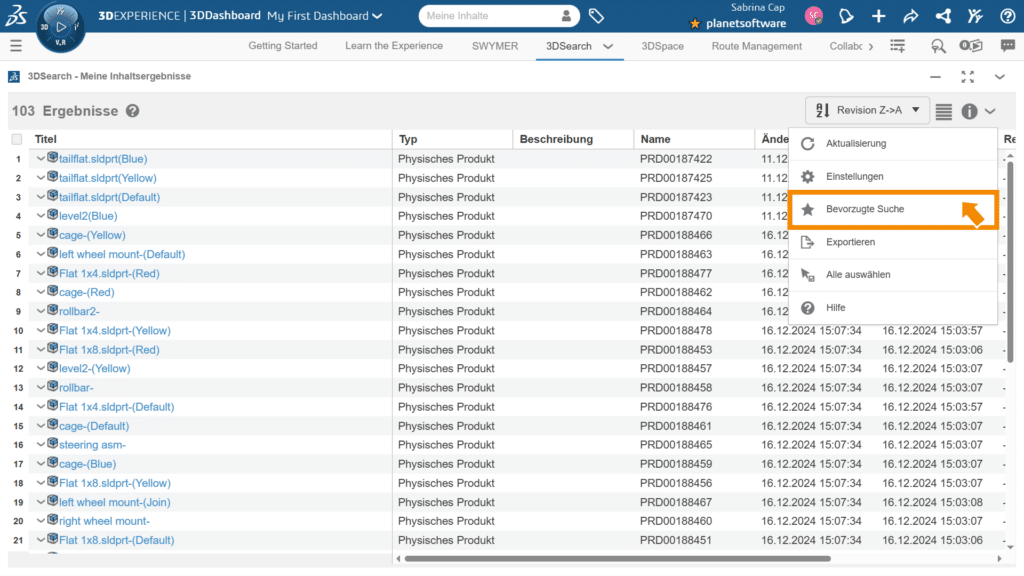Choose Exportieren in the dropdown menu

pyautogui.click(x=850, y=242)
